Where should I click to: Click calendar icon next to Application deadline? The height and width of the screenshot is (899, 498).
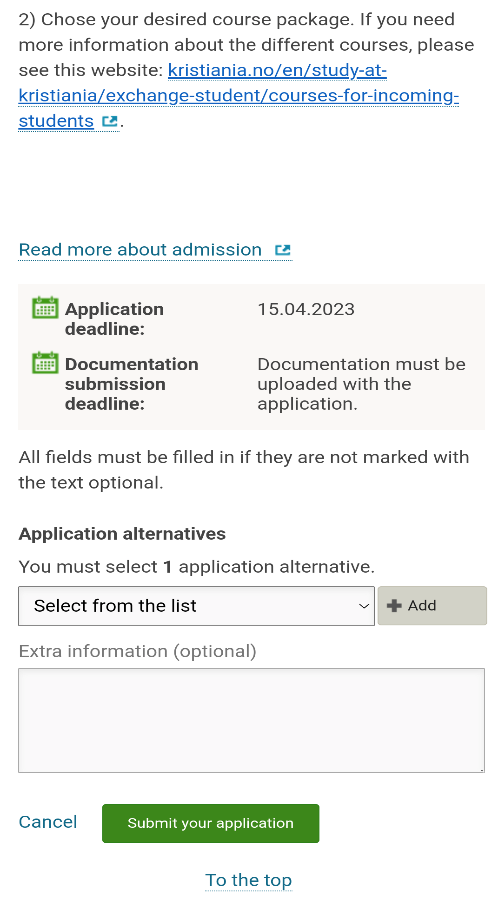point(45,308)
